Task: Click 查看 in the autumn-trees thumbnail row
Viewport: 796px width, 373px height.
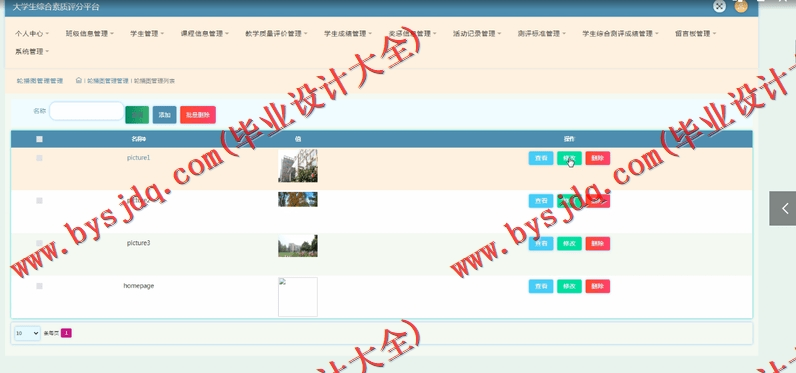Action: click(541, 201)
